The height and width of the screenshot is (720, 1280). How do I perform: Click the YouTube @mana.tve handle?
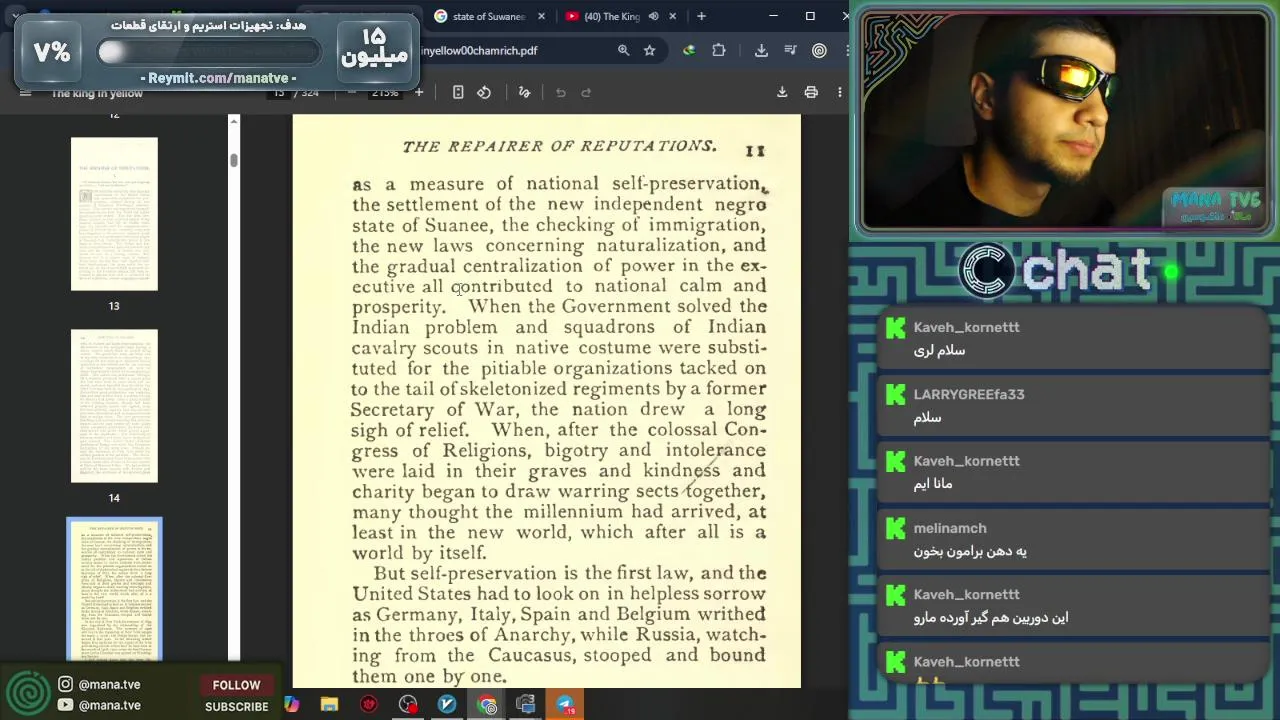109,705
